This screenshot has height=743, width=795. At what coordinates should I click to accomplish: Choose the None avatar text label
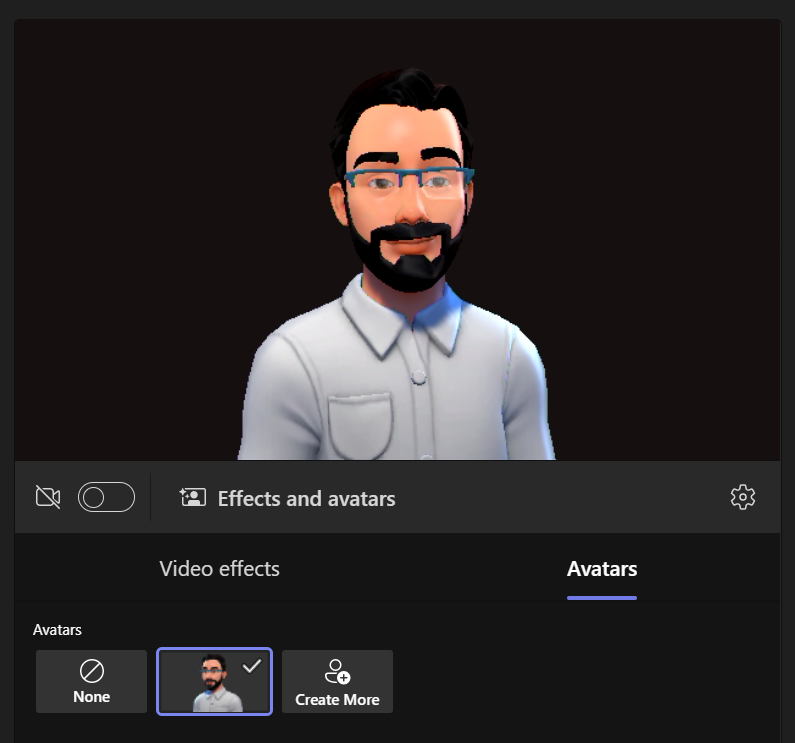[x=91, y=697]
